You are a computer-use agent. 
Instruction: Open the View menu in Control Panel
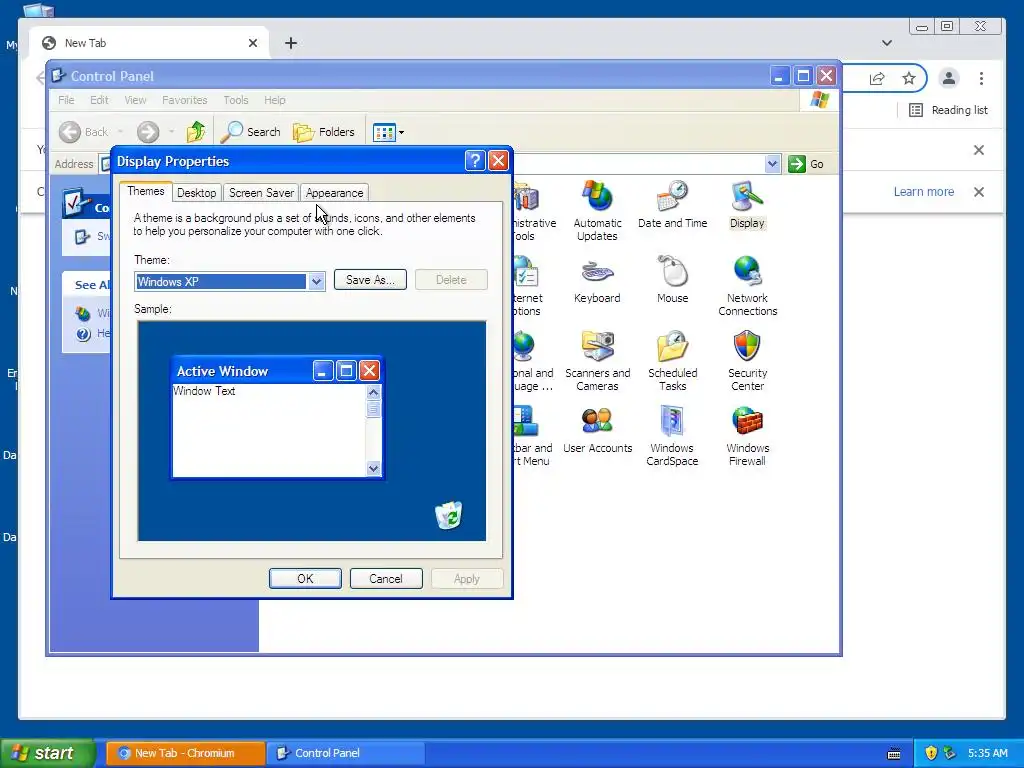click(135, 100)
